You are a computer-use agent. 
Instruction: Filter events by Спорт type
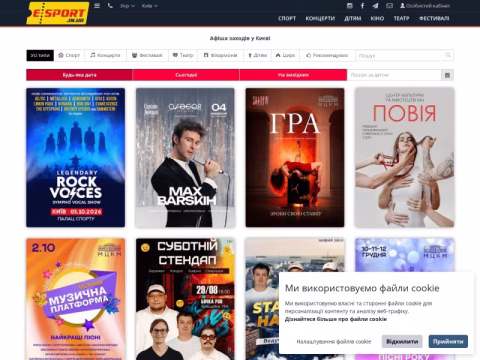(x=69, y=55)
